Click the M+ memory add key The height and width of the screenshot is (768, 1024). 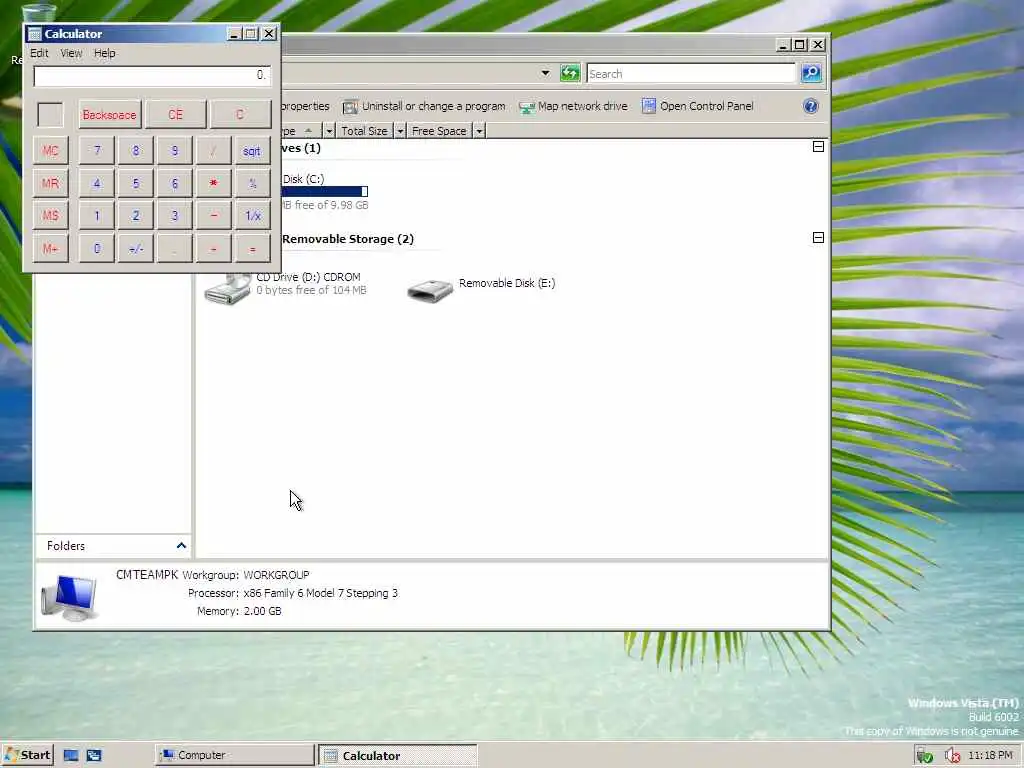(50, 248)
